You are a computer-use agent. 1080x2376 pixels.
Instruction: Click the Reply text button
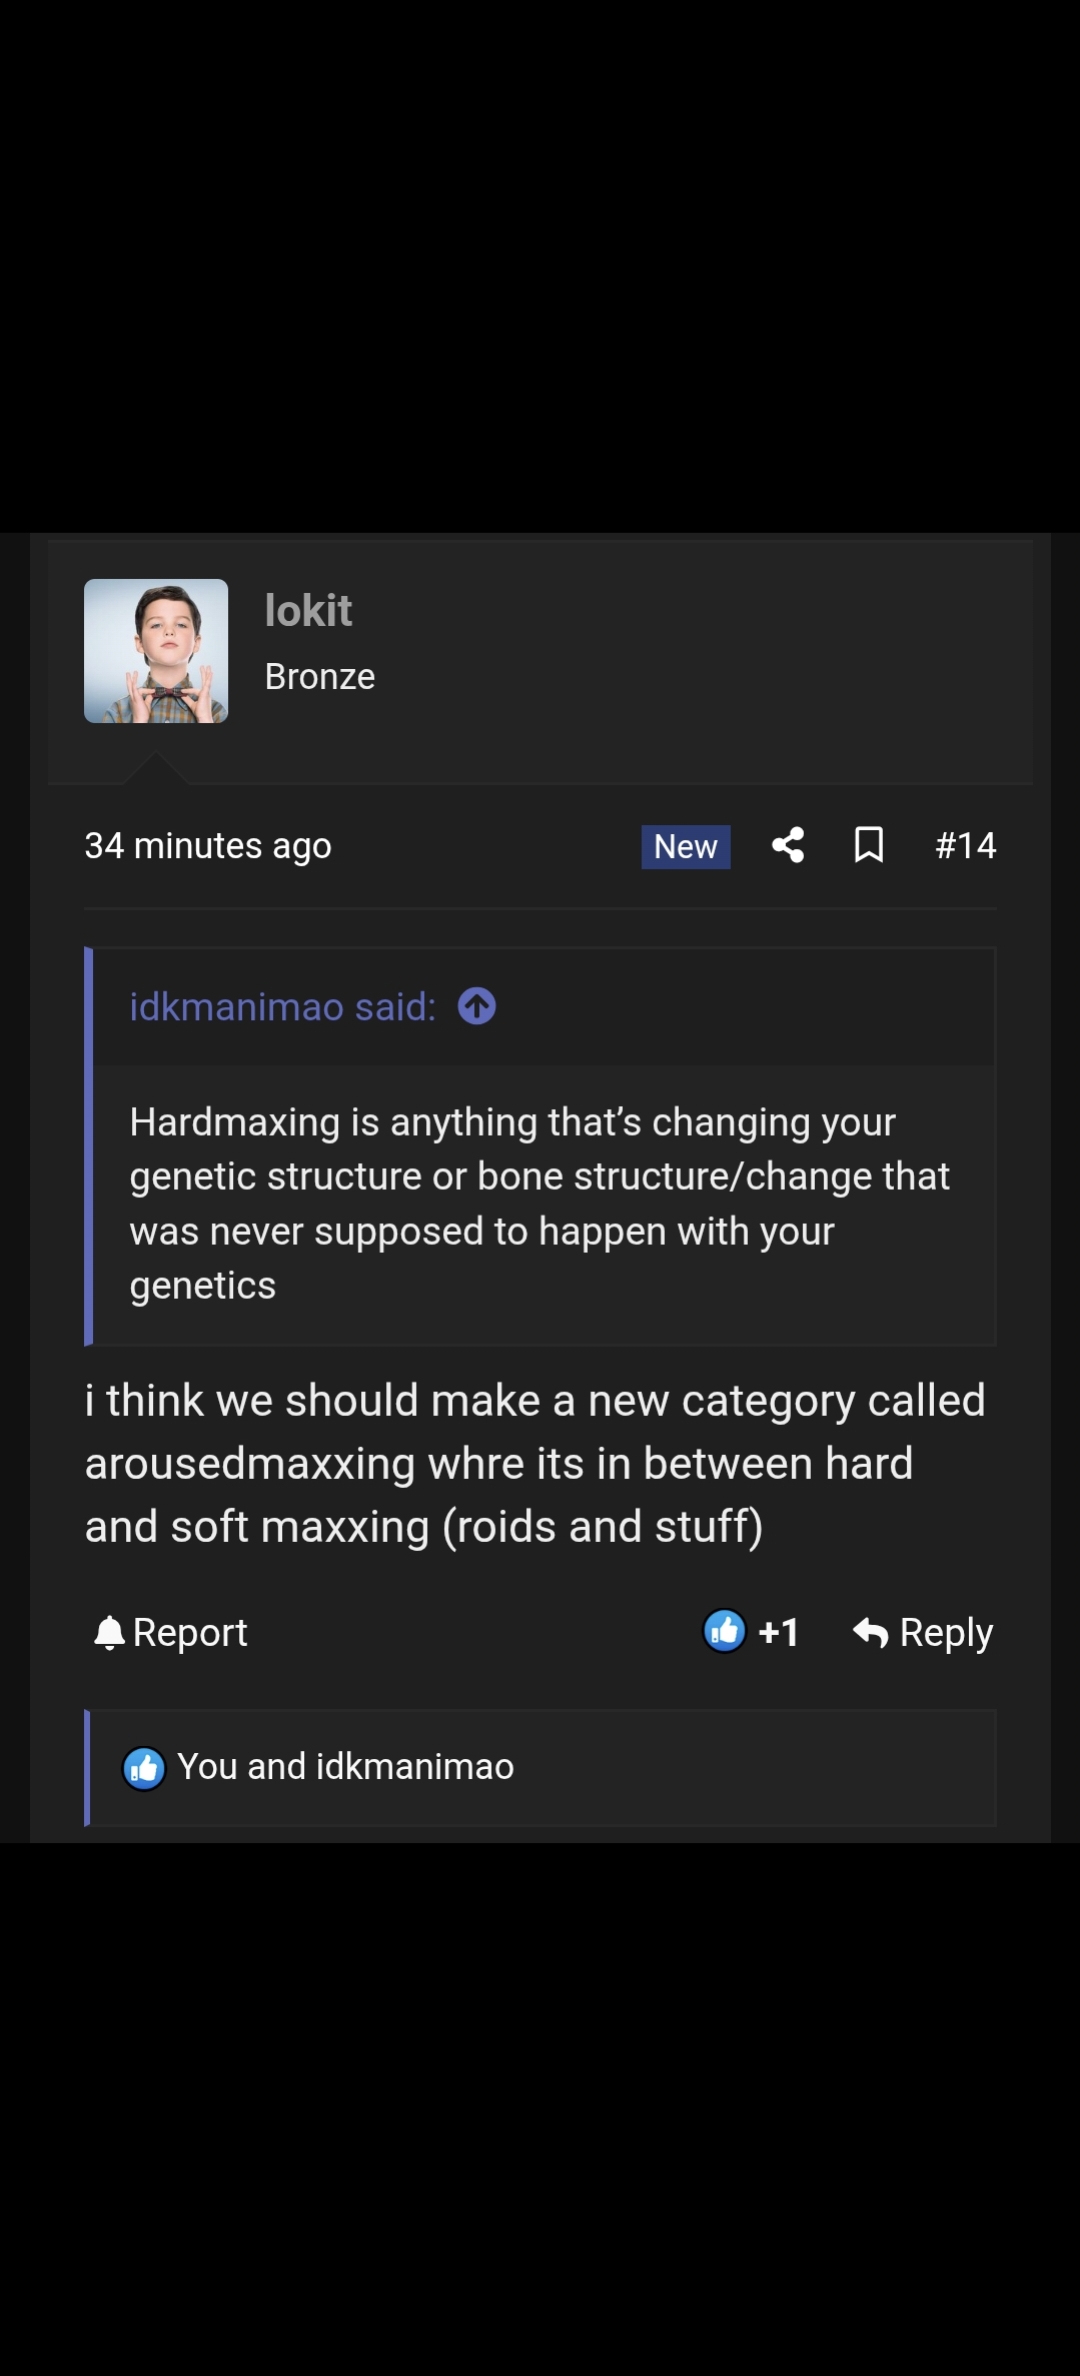[x=946, y=1633]
